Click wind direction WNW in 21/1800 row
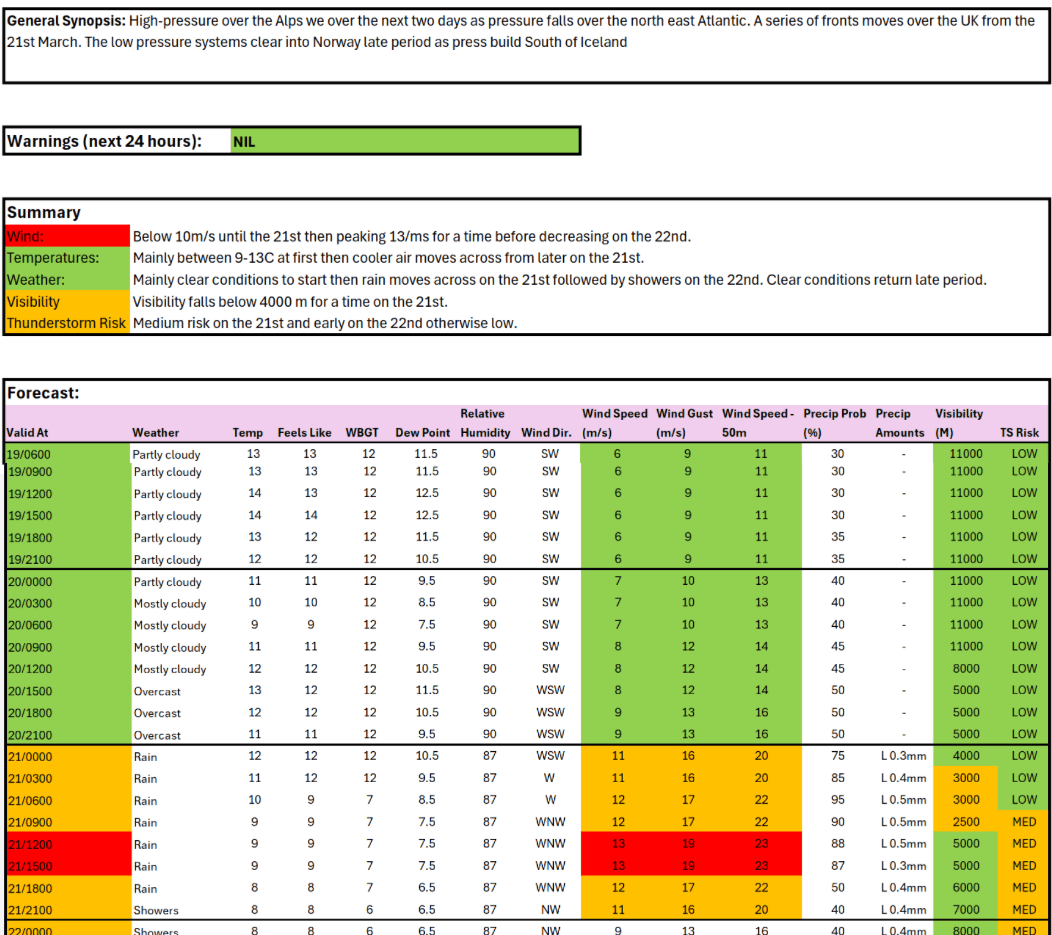The width and height of the screenshot is (1052, 935). [x=550, y=888]
